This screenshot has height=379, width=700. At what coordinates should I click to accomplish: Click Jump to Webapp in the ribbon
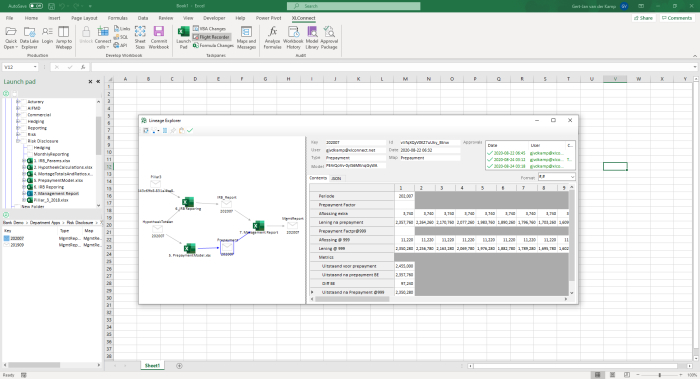point(64,37)
